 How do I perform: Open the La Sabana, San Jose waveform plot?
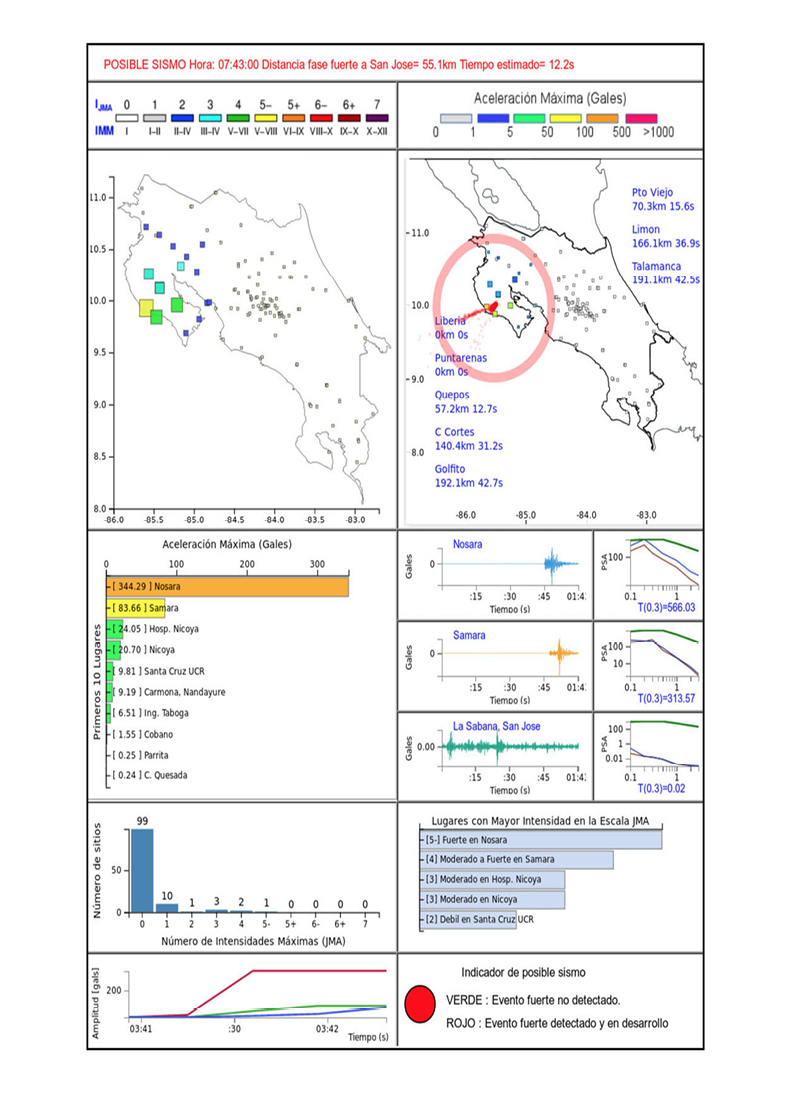tap(512, 746)
